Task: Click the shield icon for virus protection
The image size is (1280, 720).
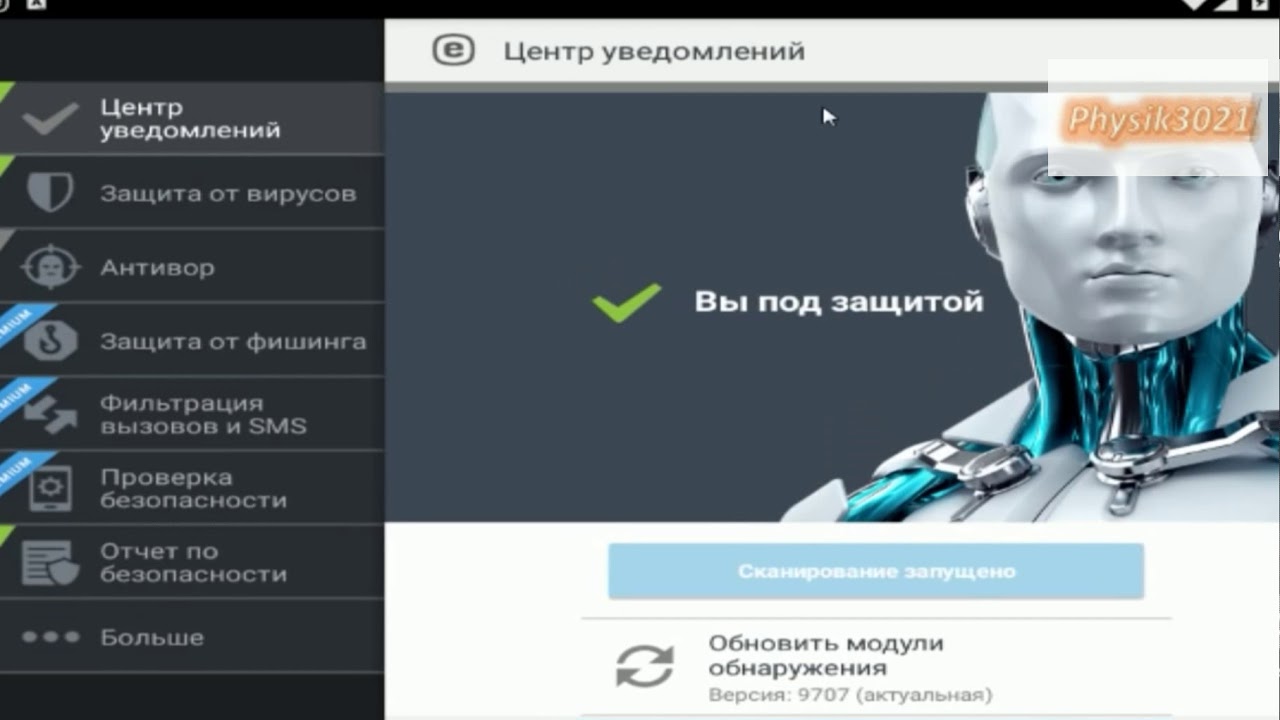Action: point(50,193)
